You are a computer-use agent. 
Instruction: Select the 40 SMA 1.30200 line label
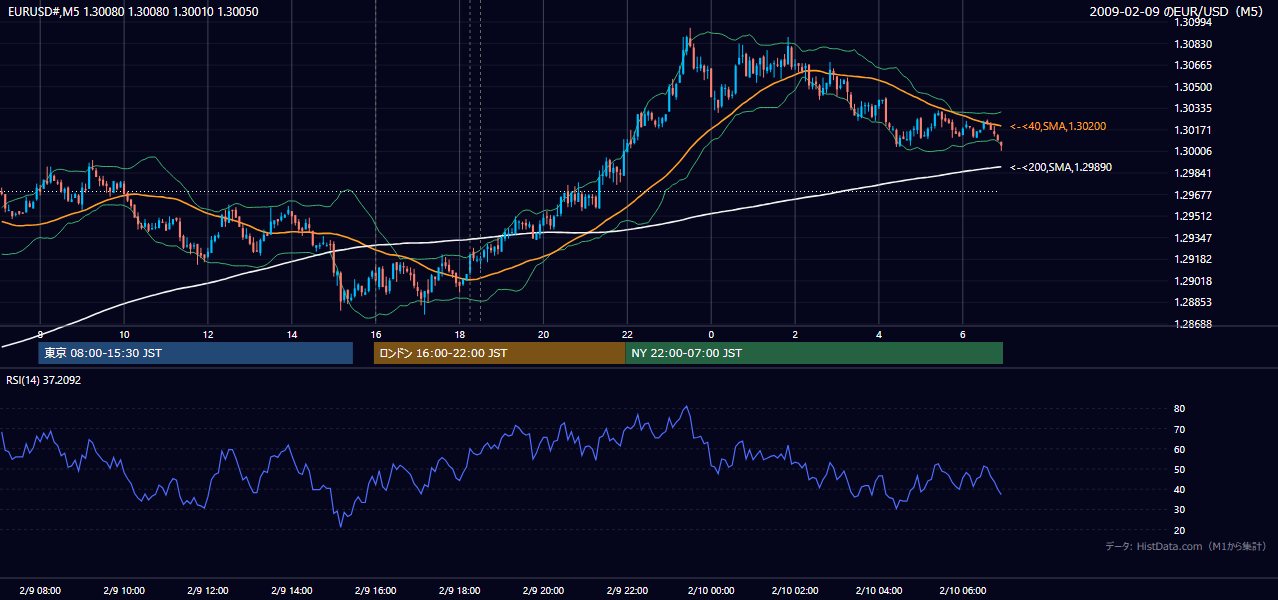[1057, 126]
